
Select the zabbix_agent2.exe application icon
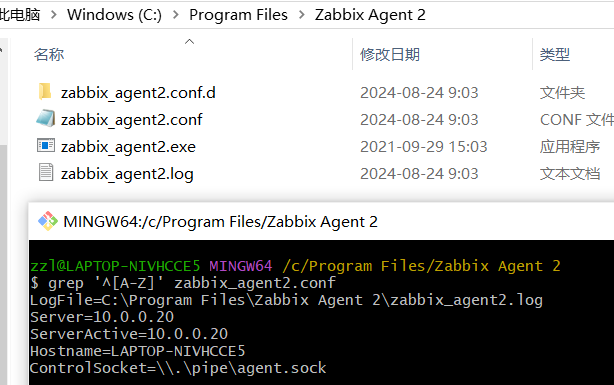(46, 145)
